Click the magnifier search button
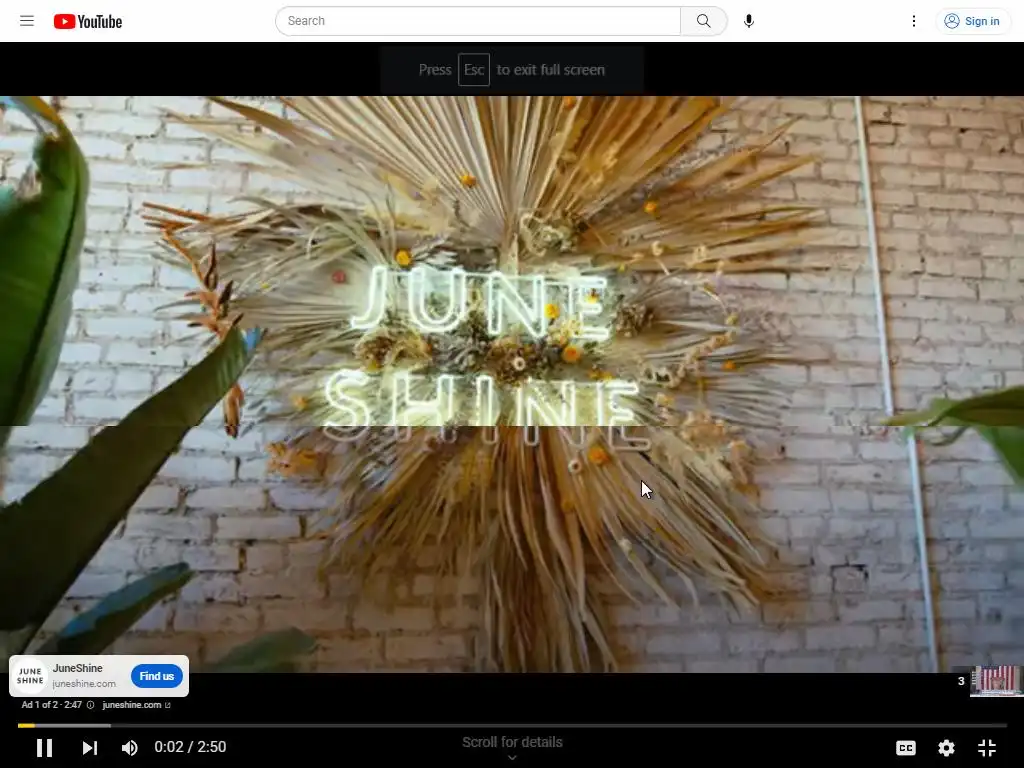Viewport: 1024px width, 768px height. (x=703, y=21)
